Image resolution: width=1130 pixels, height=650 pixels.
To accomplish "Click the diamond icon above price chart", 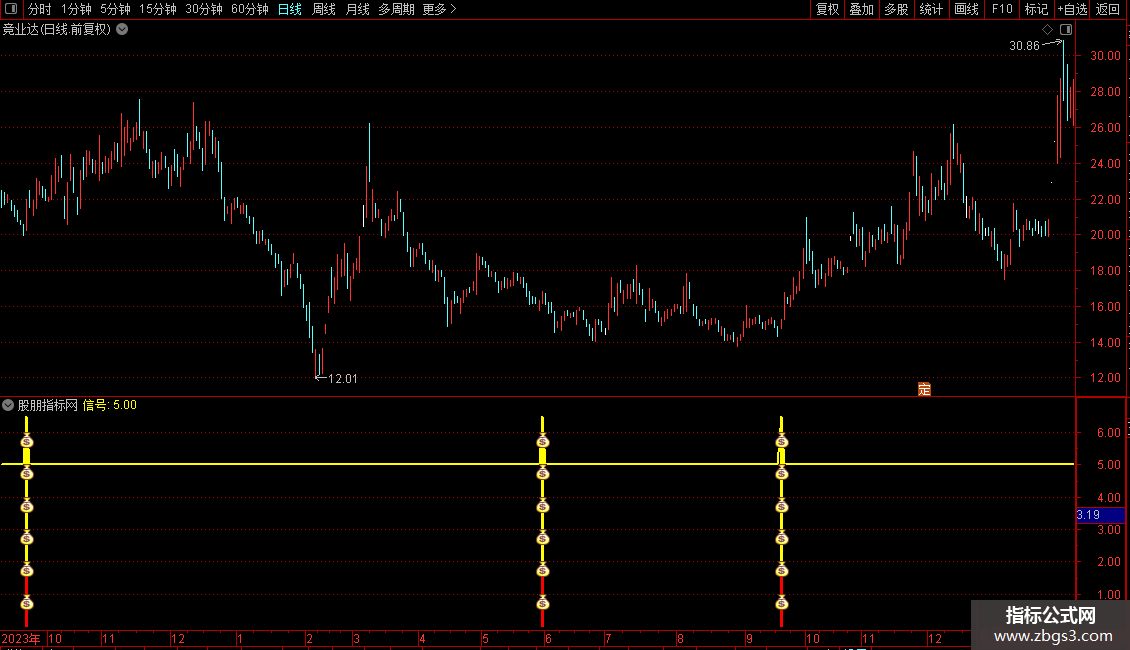I will click(1048, 30).
